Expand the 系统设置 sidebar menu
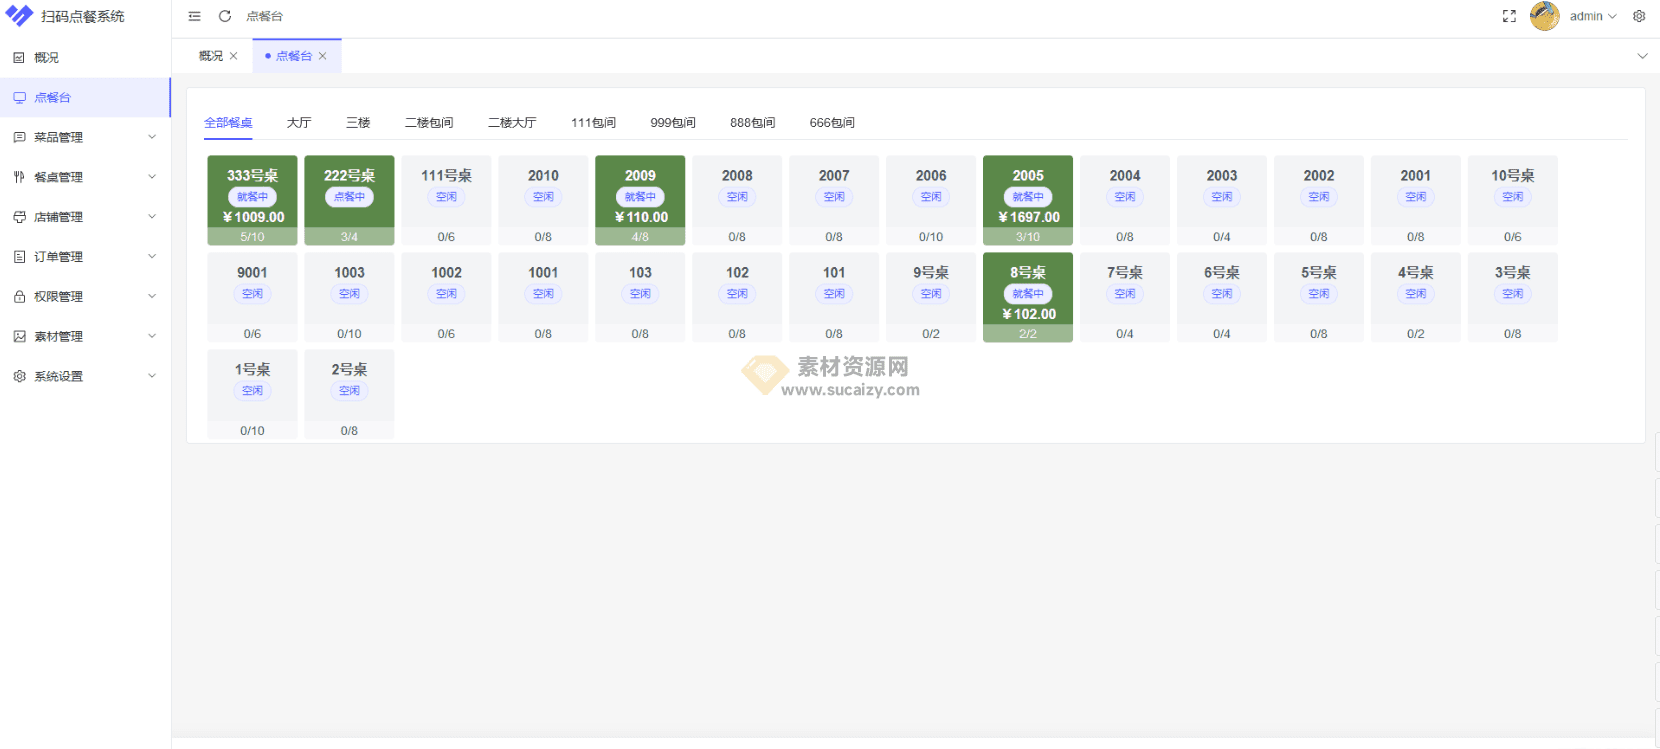This screenshot has height=749, width=1660. (84, 376)
